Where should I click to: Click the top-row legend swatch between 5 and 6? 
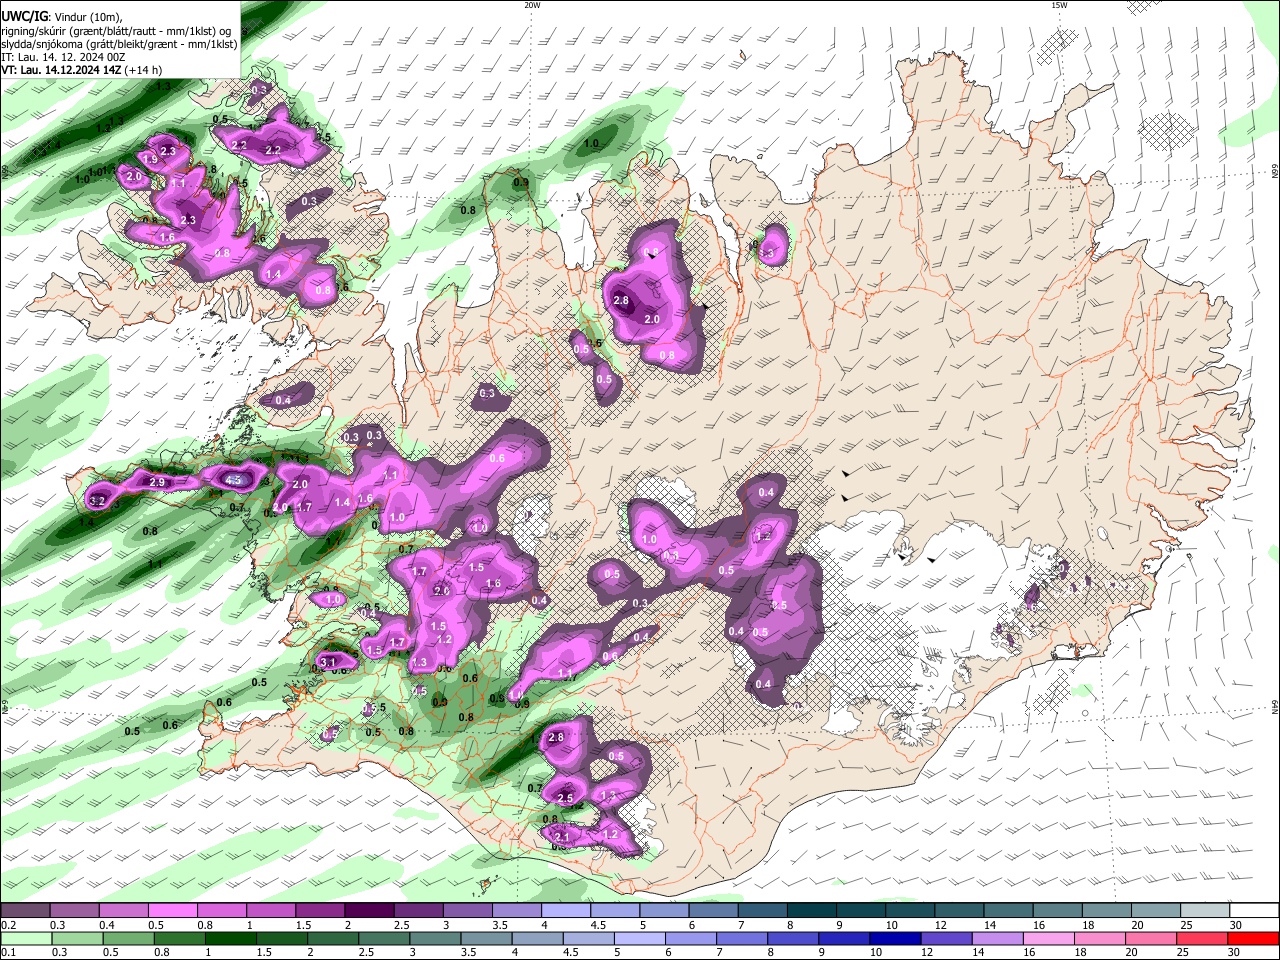pos(665,910)
